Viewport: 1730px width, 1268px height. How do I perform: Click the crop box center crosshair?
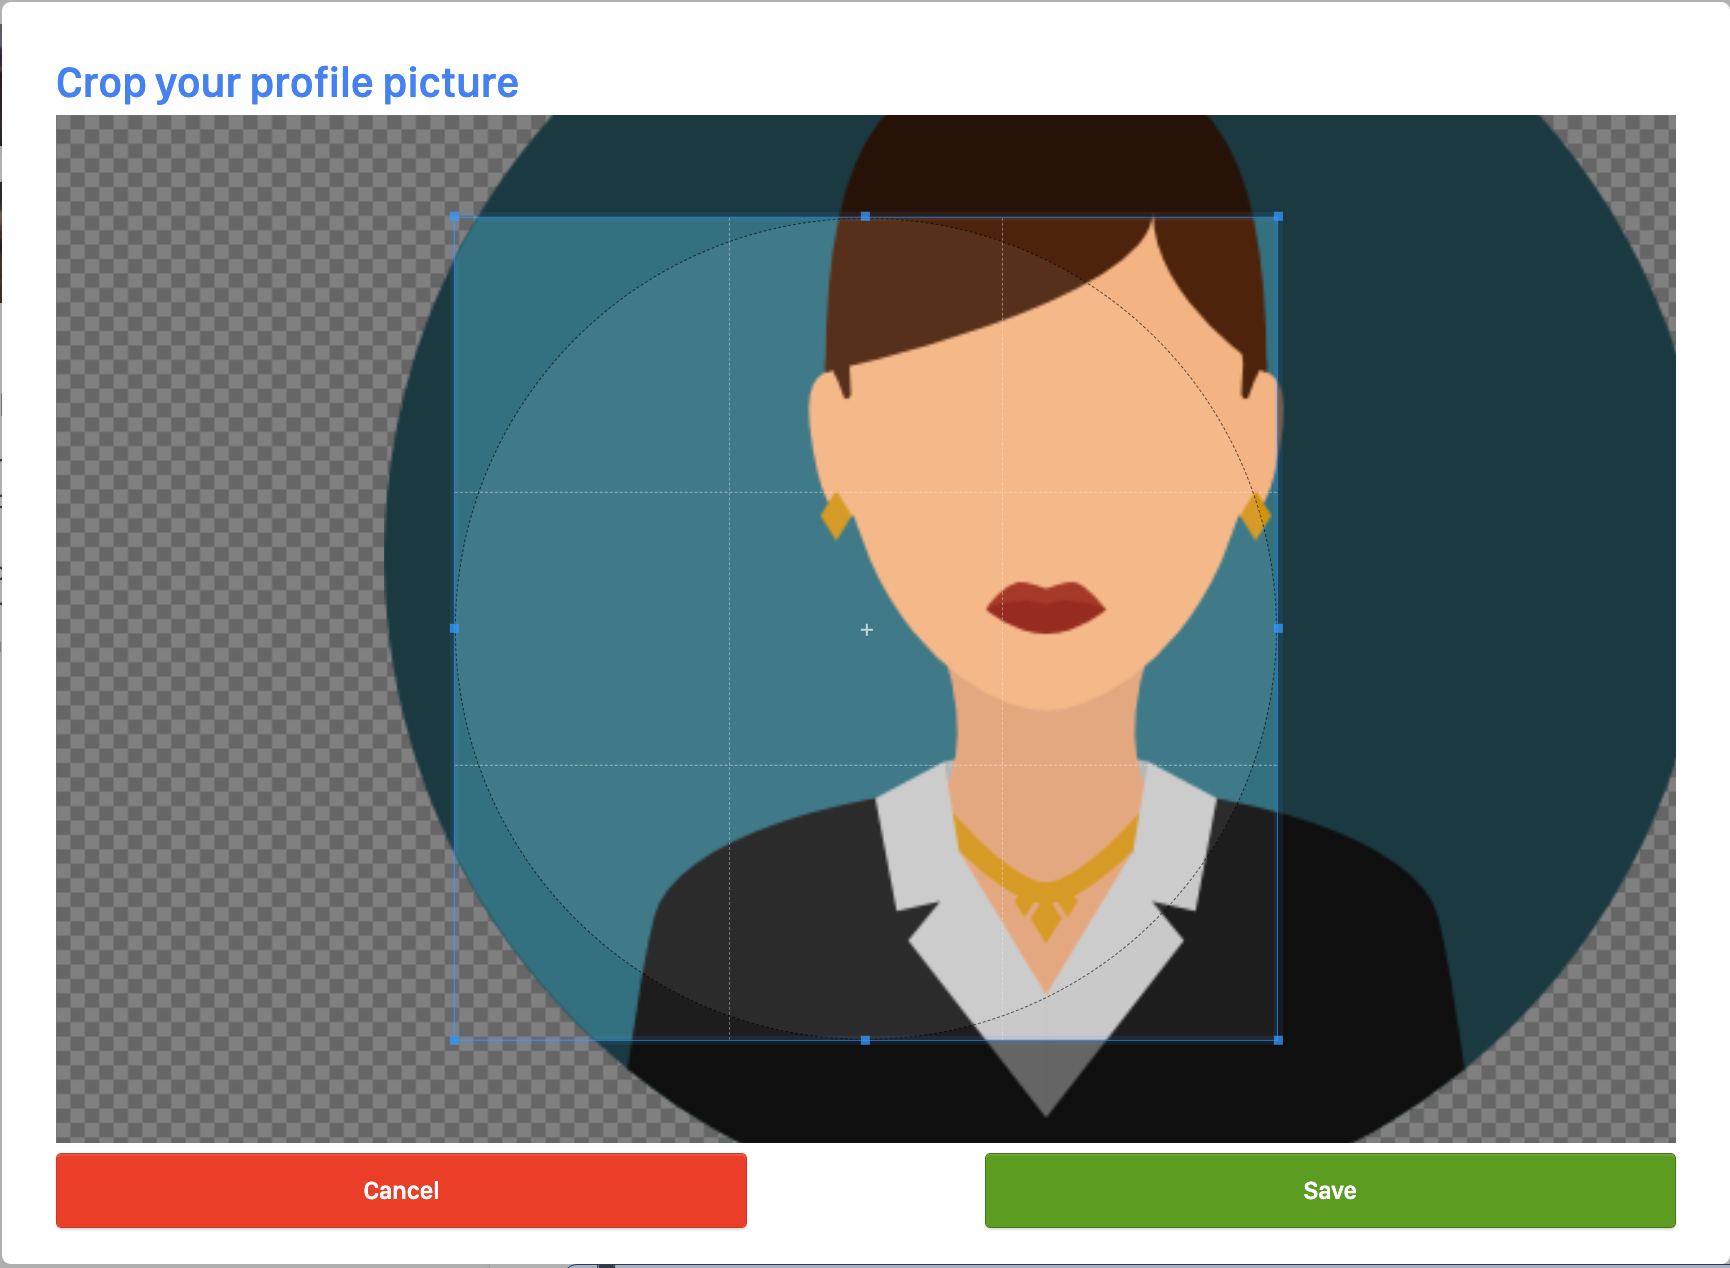point(867,630)
